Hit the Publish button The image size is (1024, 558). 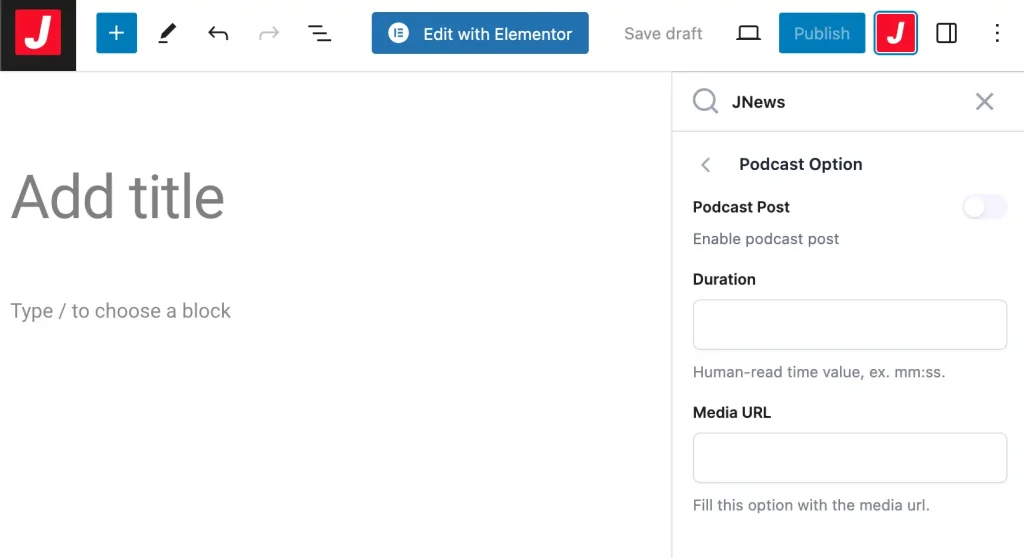click(x=821, y=34)
